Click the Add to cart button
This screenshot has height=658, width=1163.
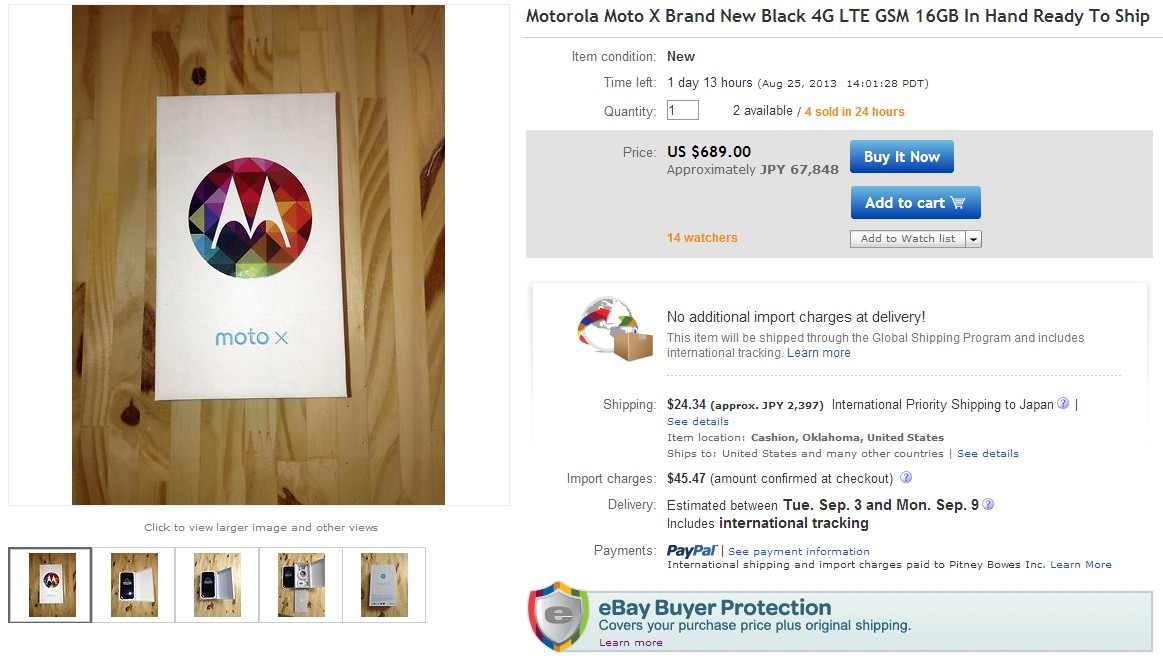click(915, 203)
